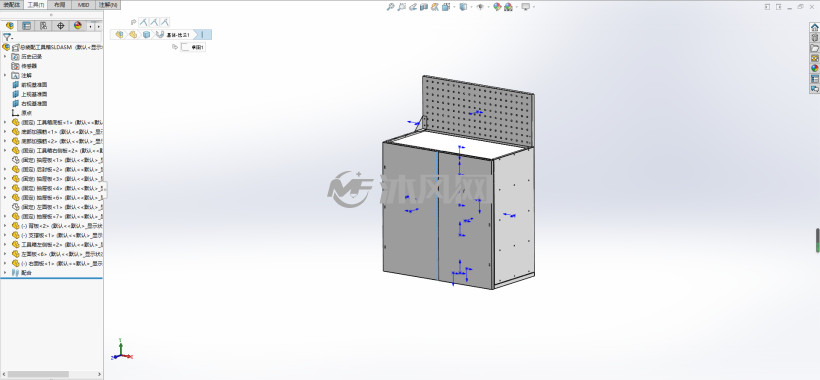Expand the 历史记录 tree node
Screen dimensions: 820x380
point(5,56)
